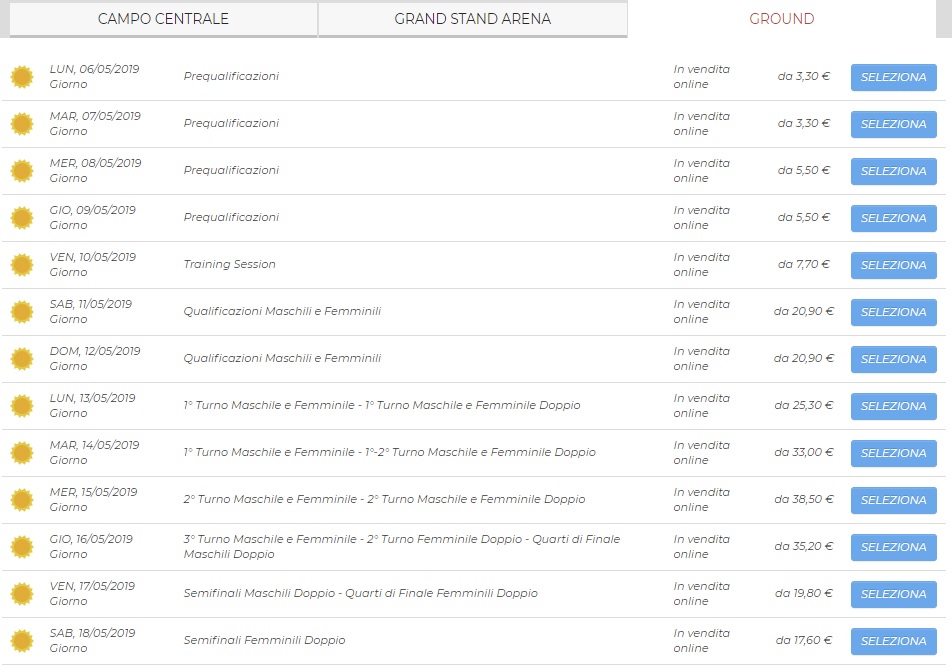Click Seleziona for GIO 09/05/2019 Prequalificazioni
Screen dimensions: 952x666
tap(893, 218)
